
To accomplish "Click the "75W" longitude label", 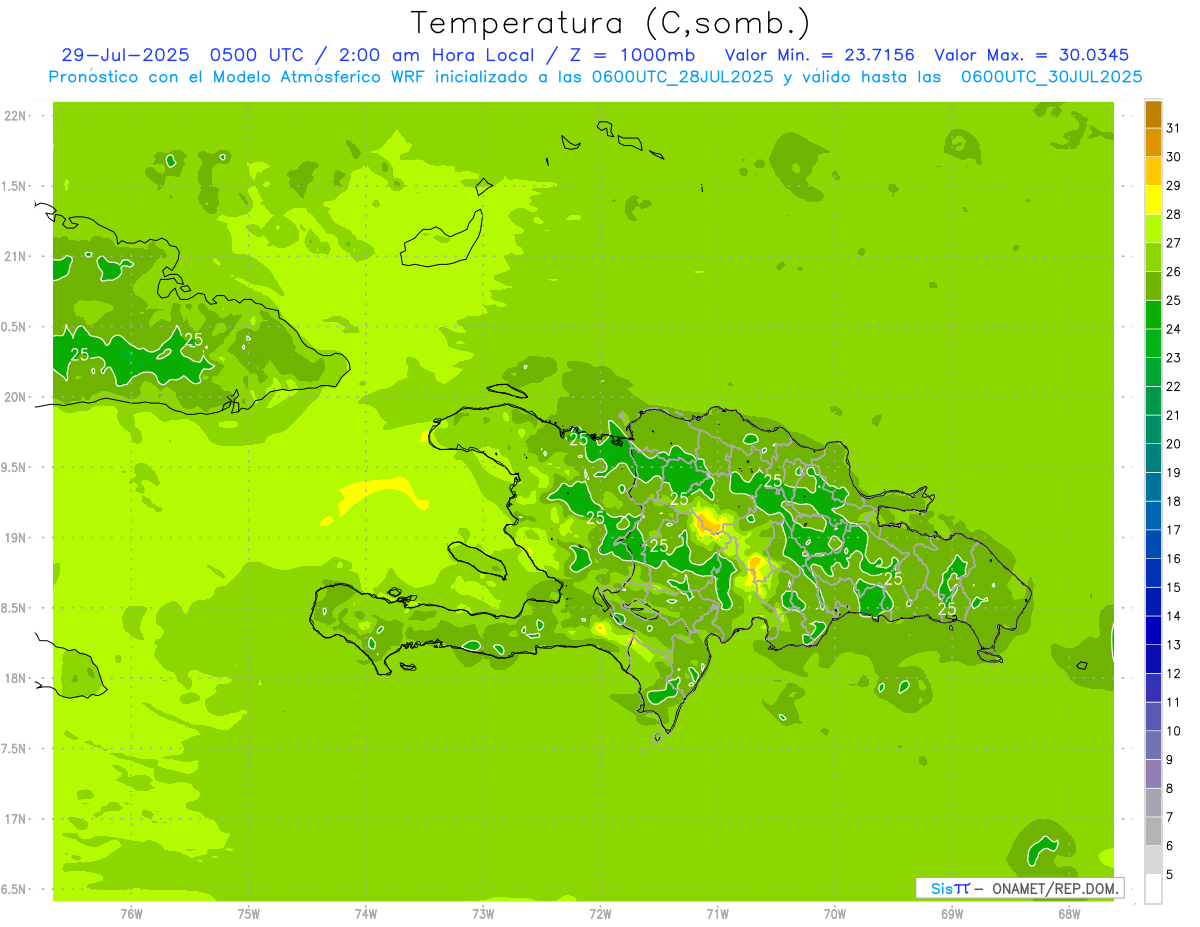I will pos(249,913).
